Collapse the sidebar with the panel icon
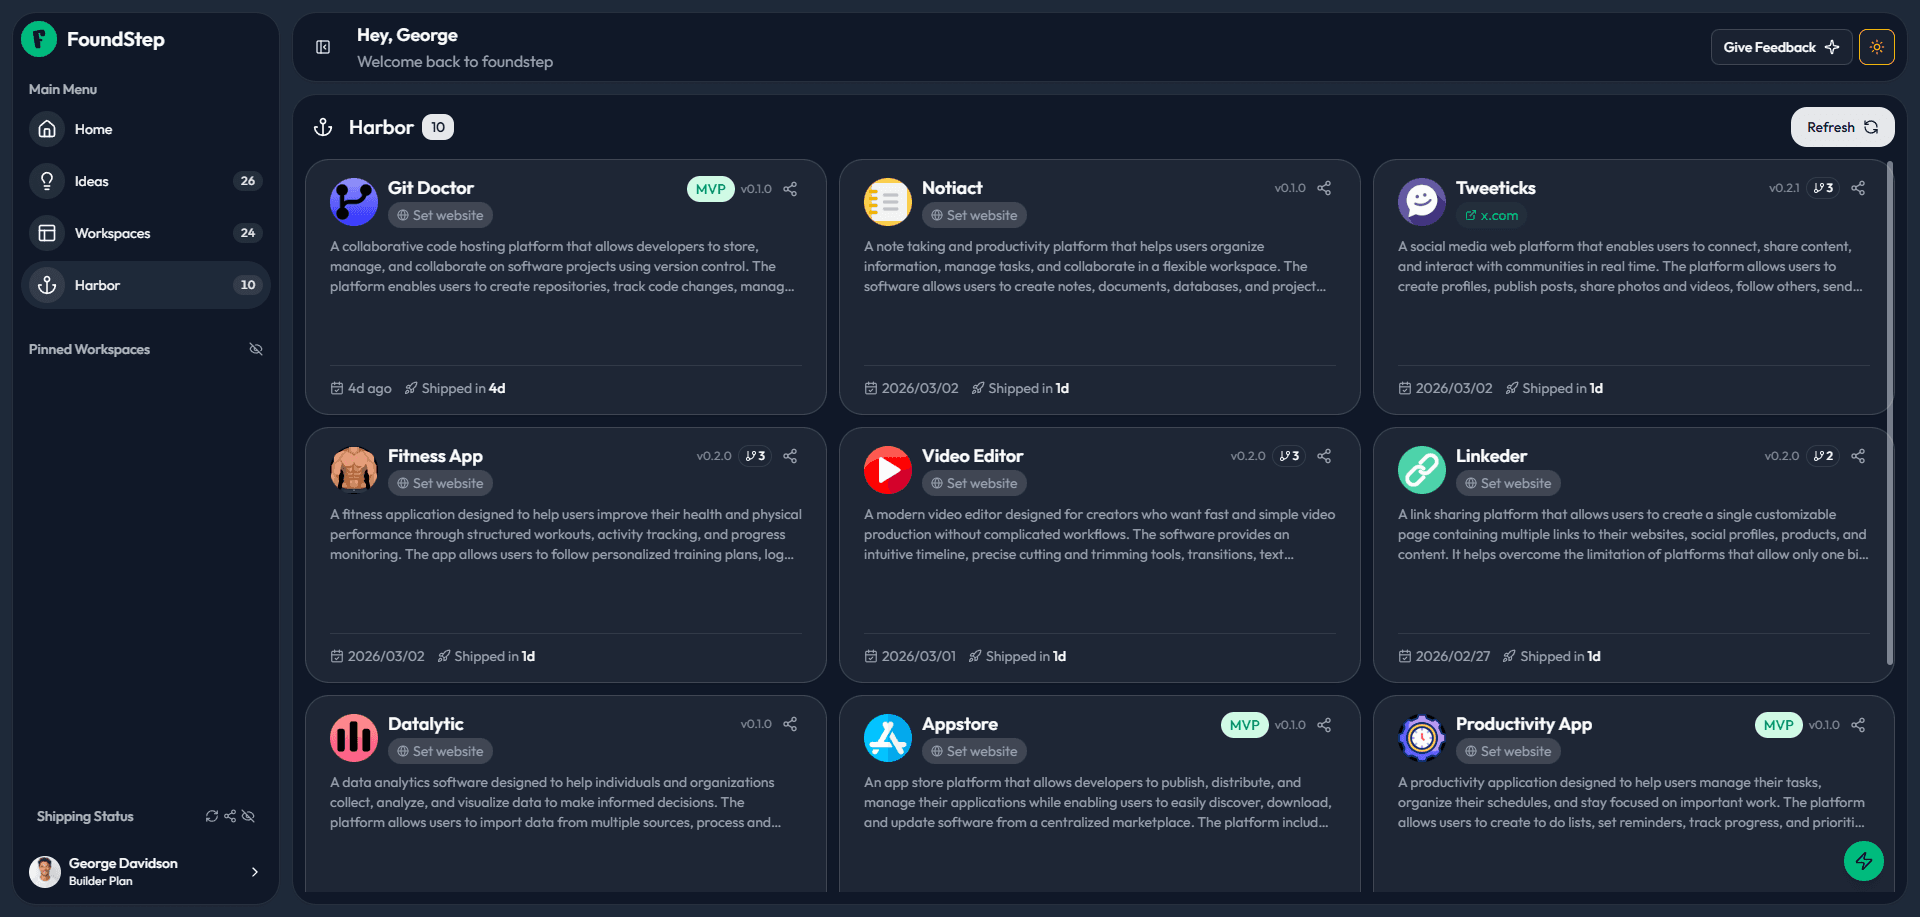The image size is (1920, 917). click(322, 47)
